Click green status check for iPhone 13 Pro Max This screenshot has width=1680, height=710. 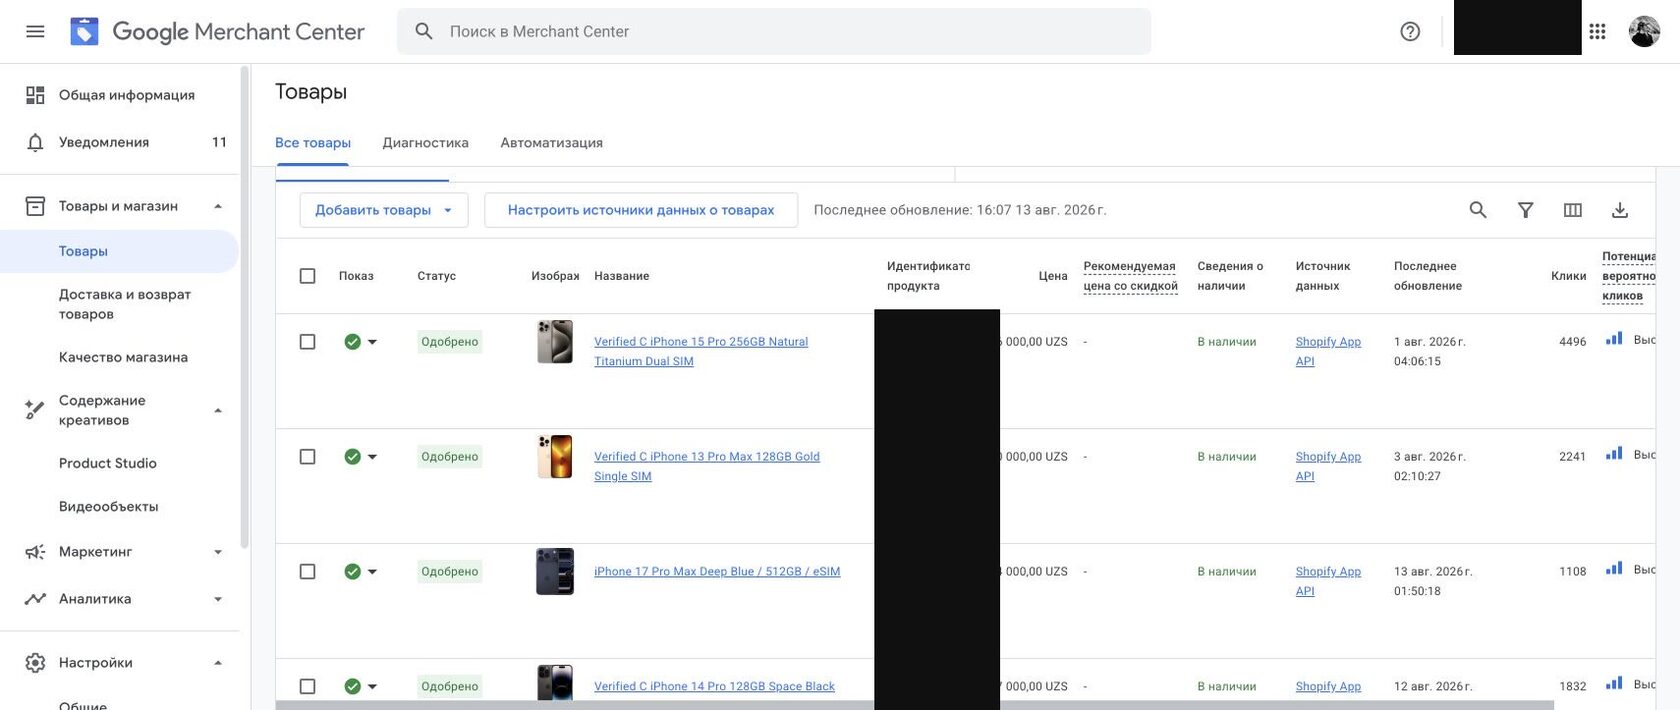[352, 457]
